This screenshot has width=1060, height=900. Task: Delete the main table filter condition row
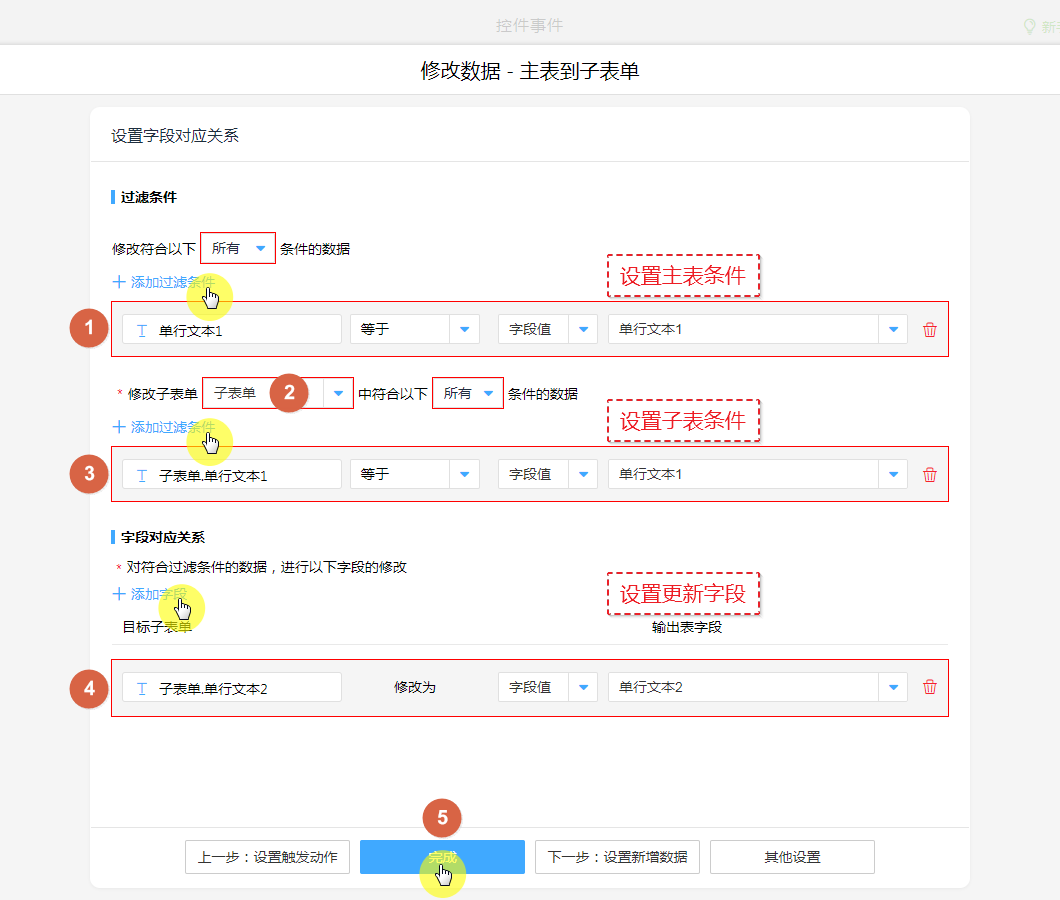pyautogui.click(x=930, y=330)
